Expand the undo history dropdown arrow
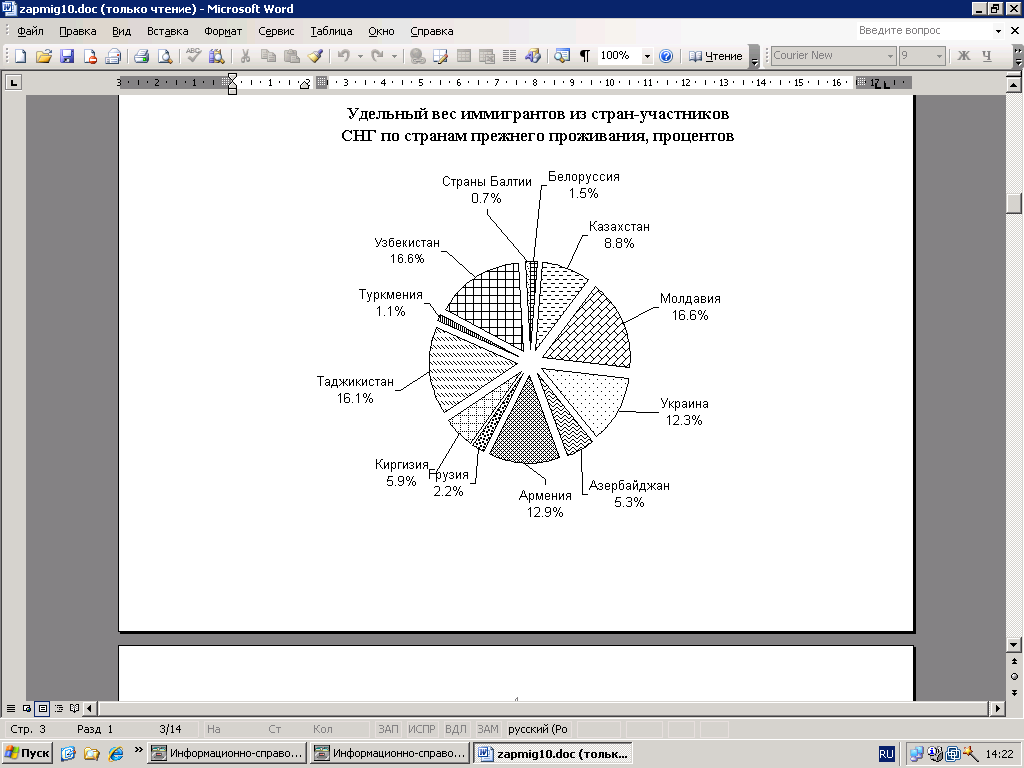 (360, 56)
